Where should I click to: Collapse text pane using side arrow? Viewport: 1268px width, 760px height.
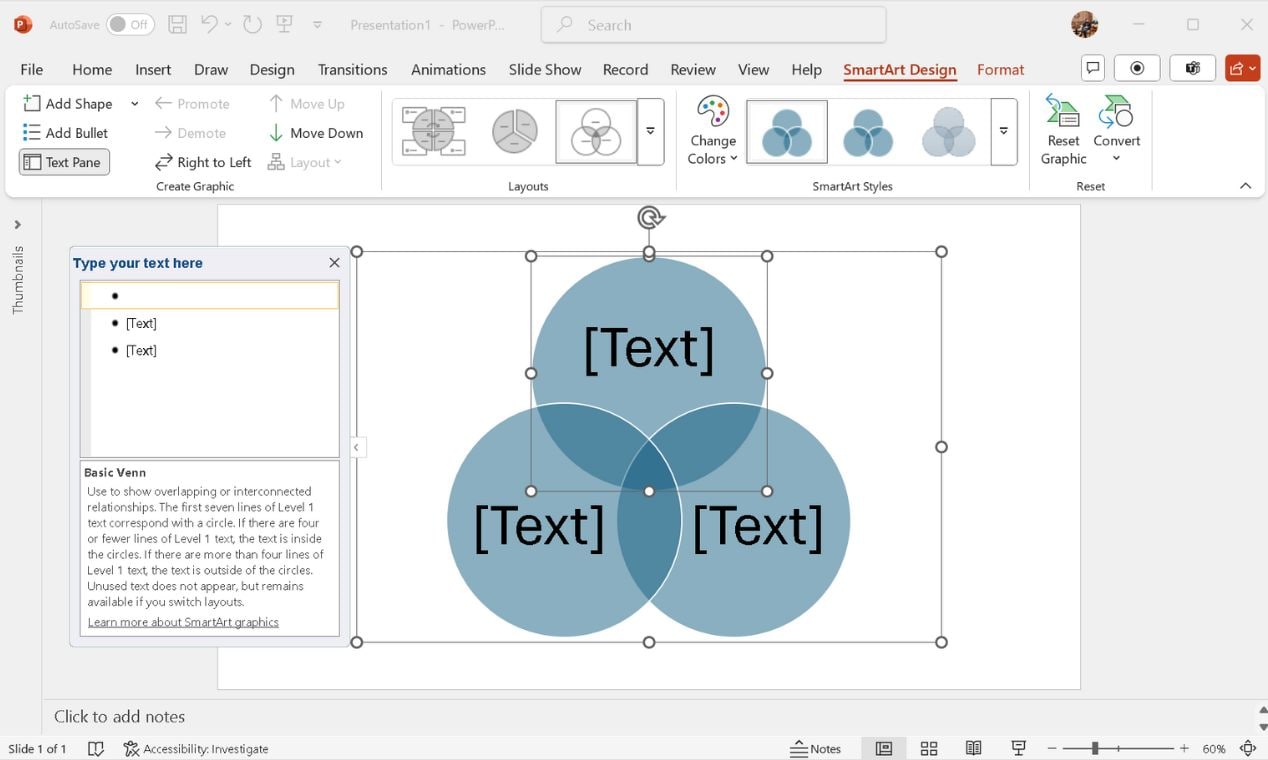click(356, 447)
